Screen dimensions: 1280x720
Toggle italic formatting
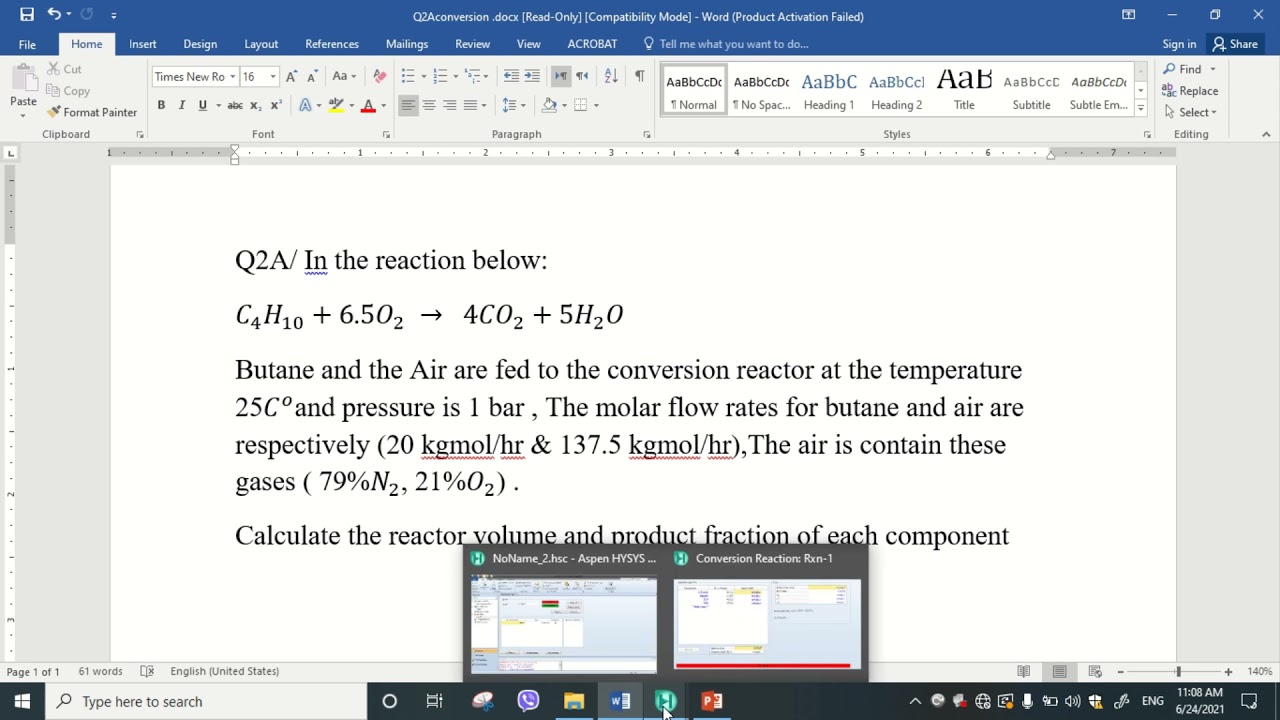(182, 105)
